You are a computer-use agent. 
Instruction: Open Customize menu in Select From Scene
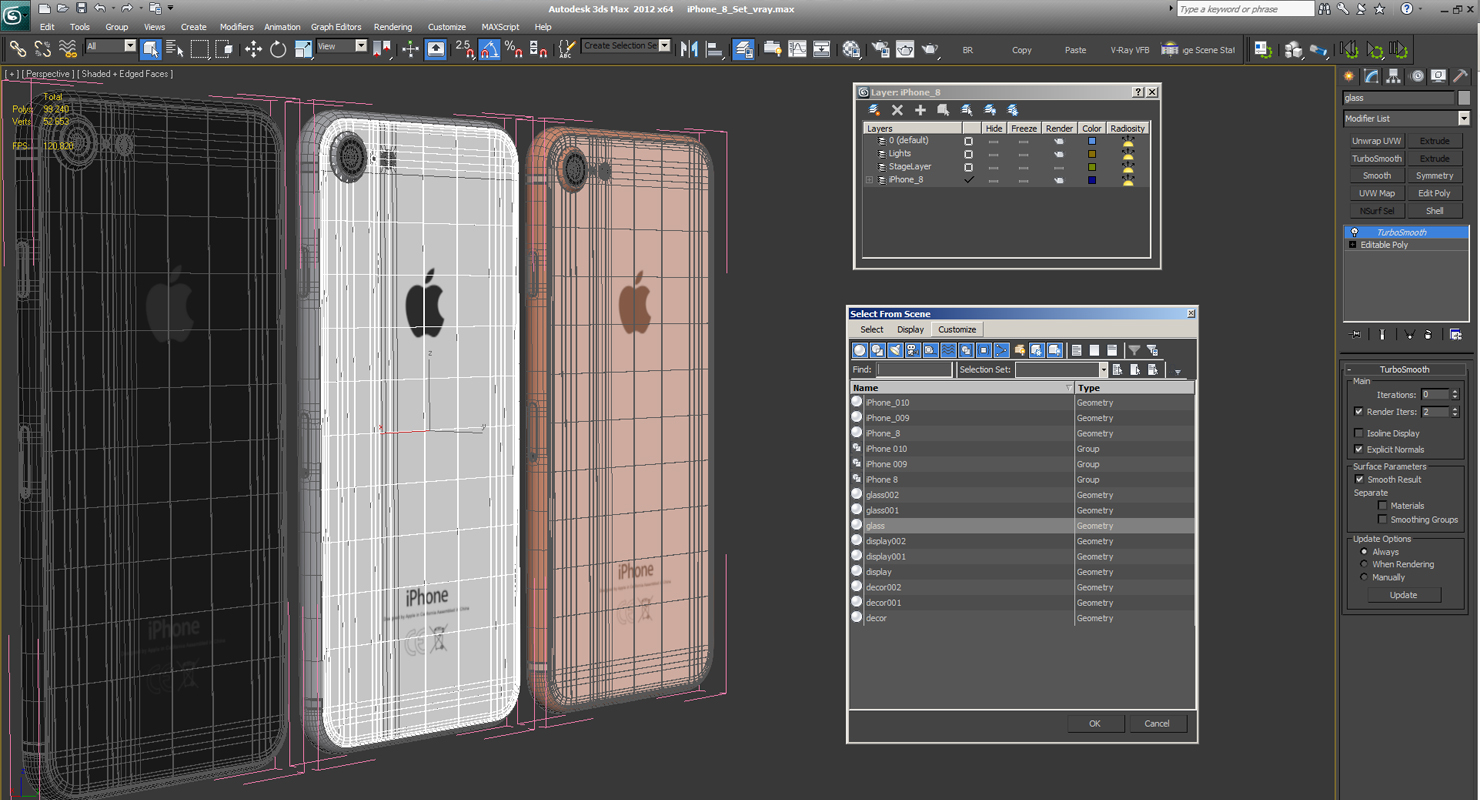pos(957,329)
